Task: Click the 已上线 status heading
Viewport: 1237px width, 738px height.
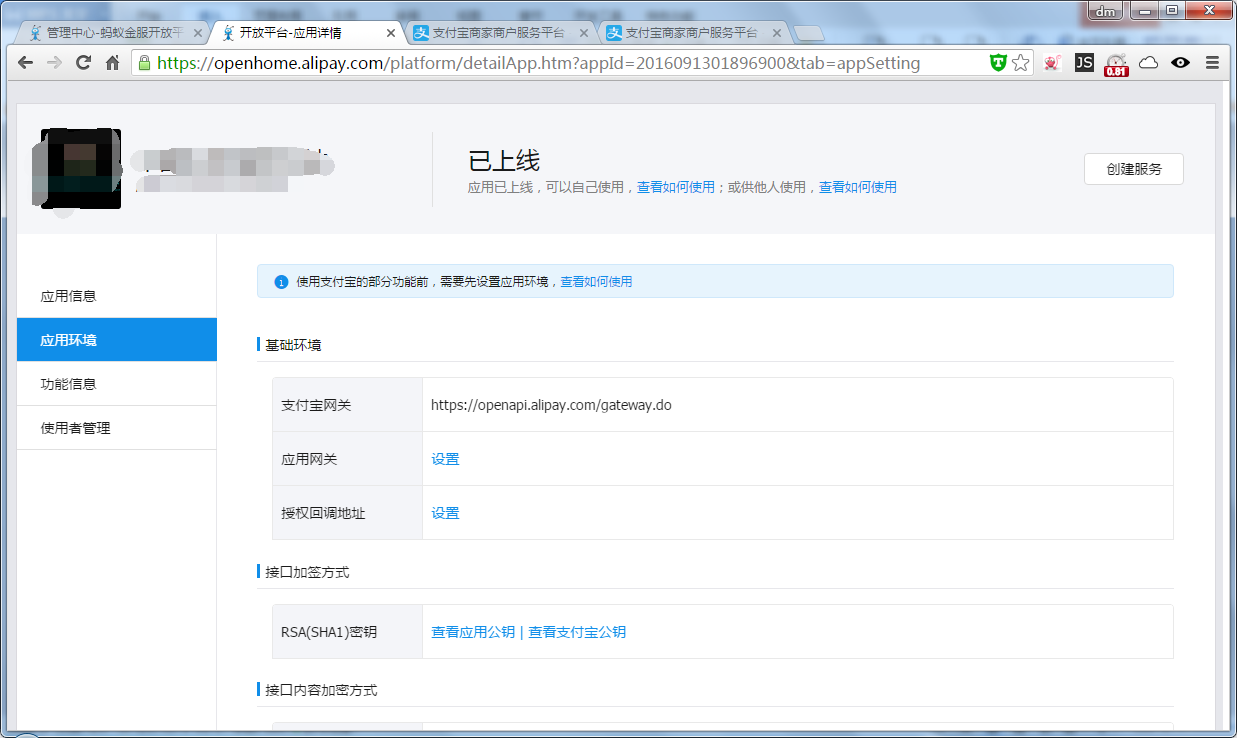Action: pyautogui.click(x=504, y=160)
